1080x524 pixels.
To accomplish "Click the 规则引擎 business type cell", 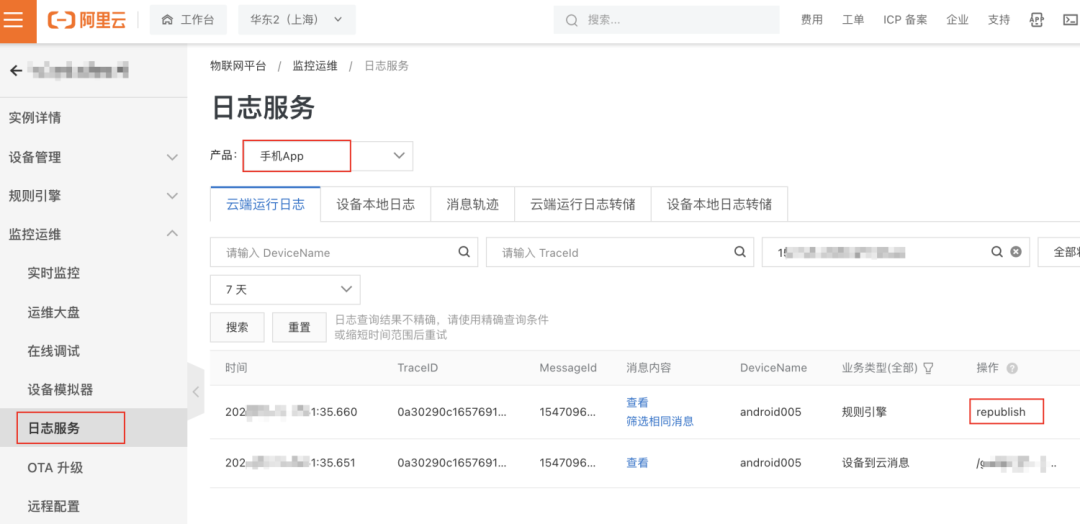I will coord(864,412).
